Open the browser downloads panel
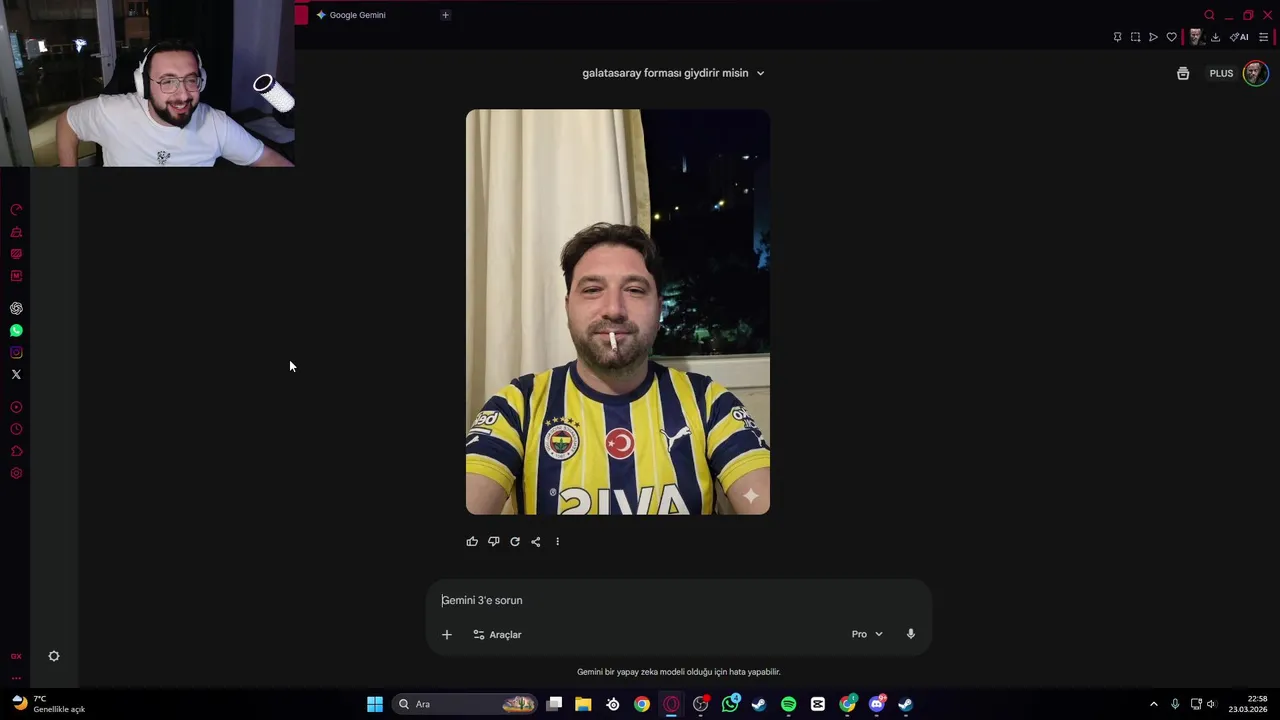 [x=1215, y=37]
